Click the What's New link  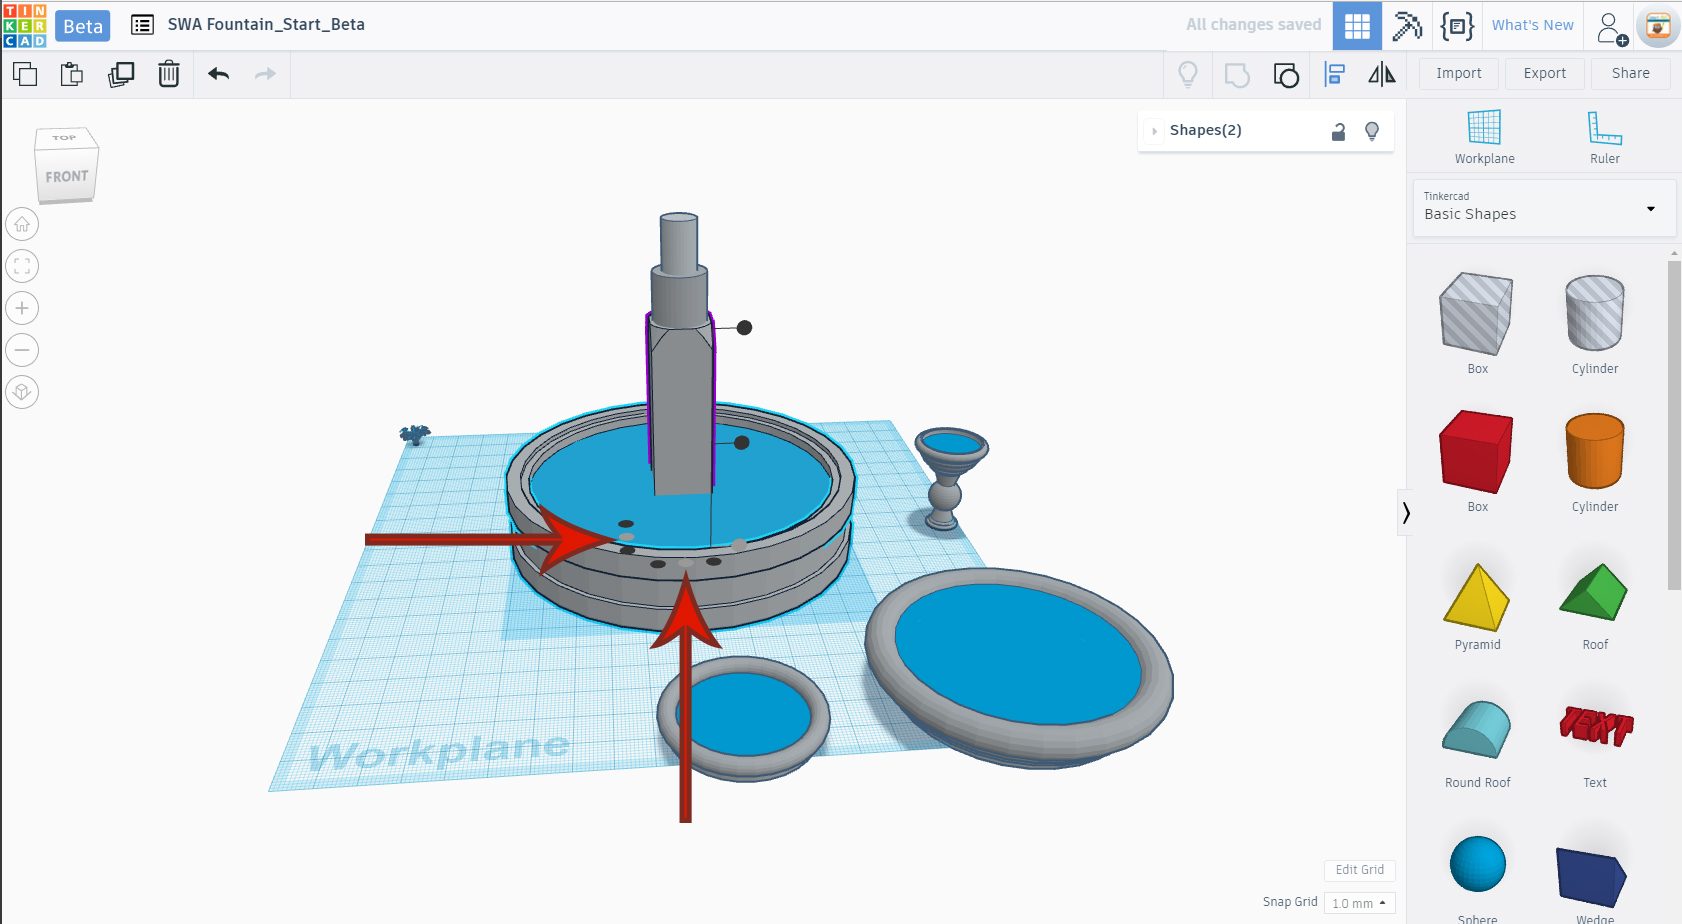[x=1532, y=25]
